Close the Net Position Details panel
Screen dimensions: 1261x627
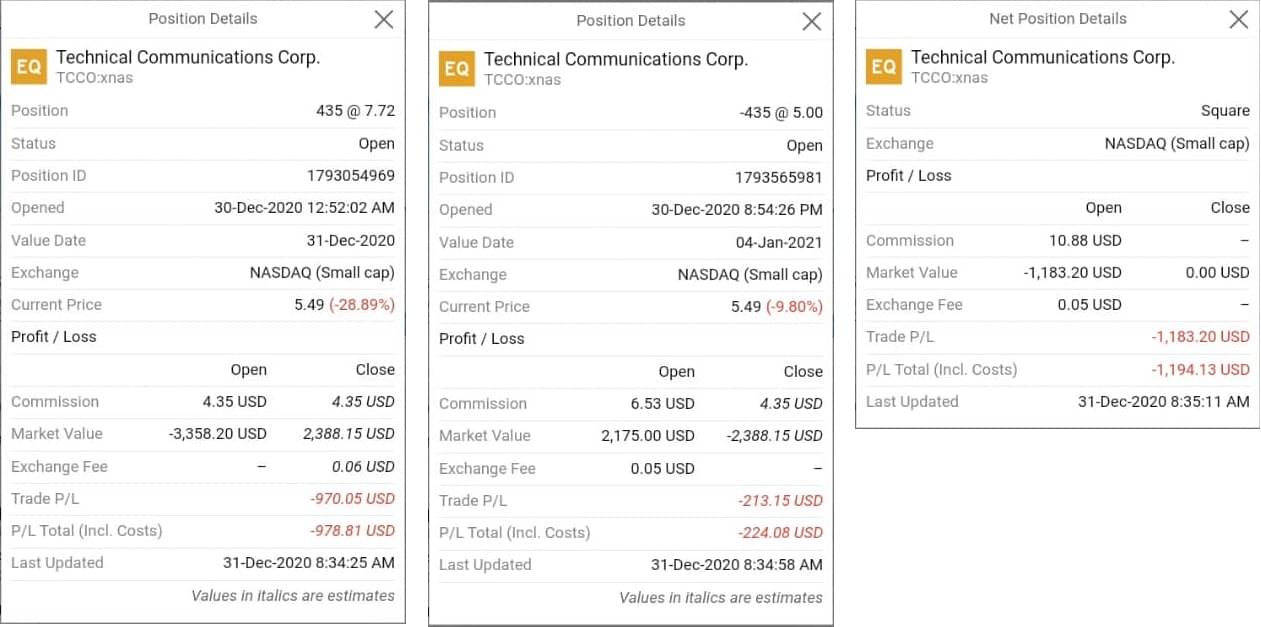1239,19
